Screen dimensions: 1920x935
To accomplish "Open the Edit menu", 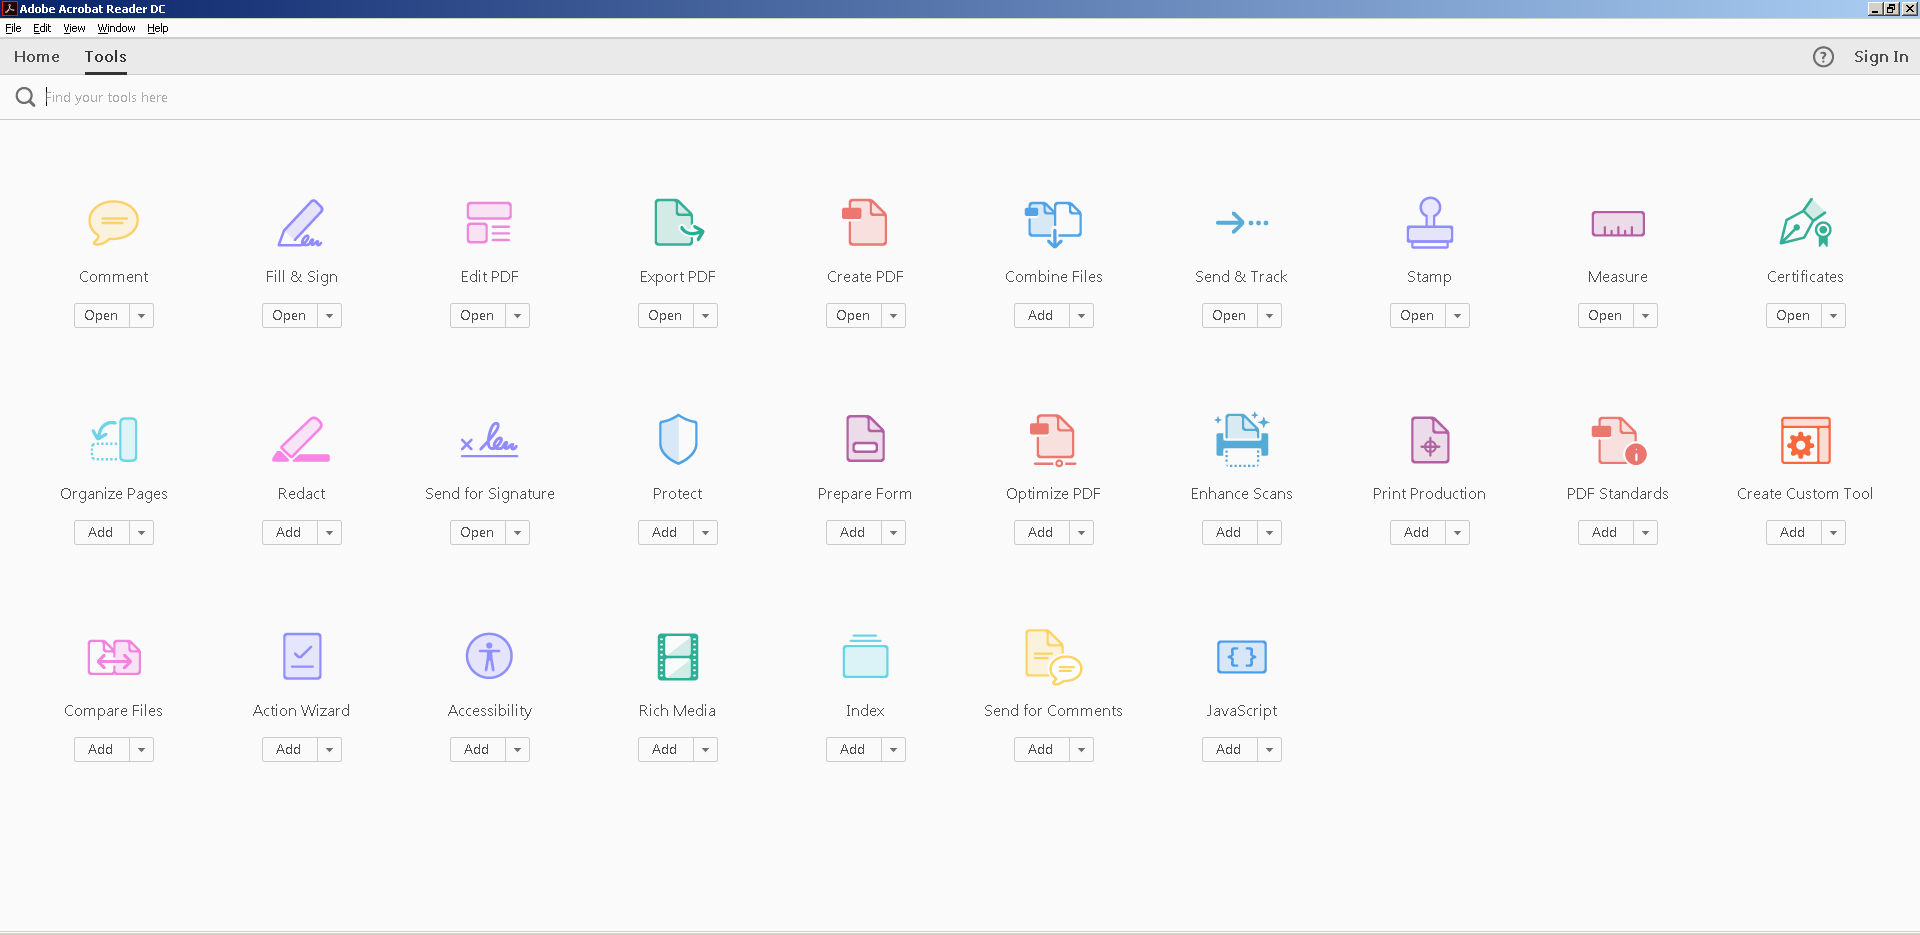I will click(42, 28).
